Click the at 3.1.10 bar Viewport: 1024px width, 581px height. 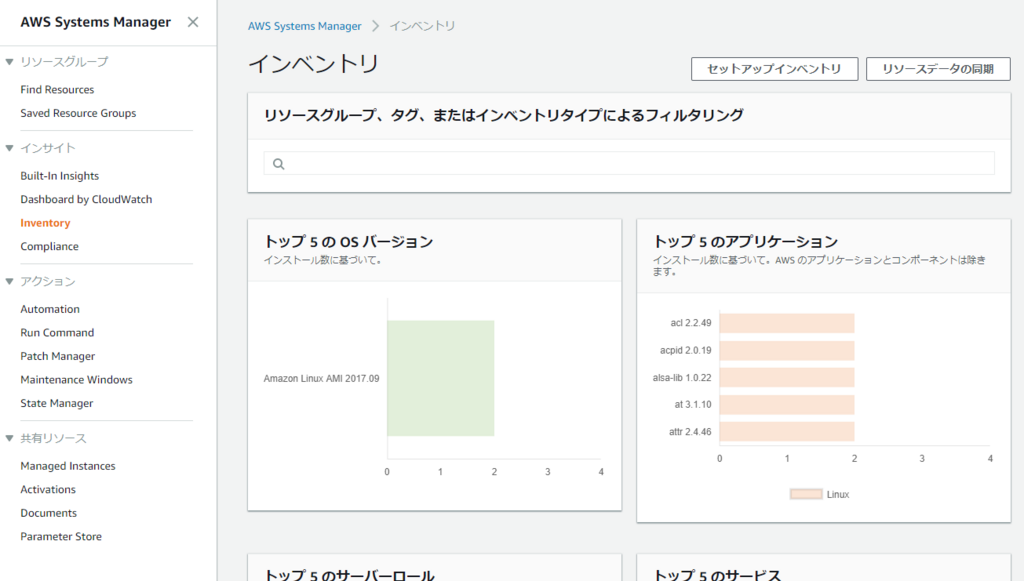pyautogui.click(x=787, y=405)
